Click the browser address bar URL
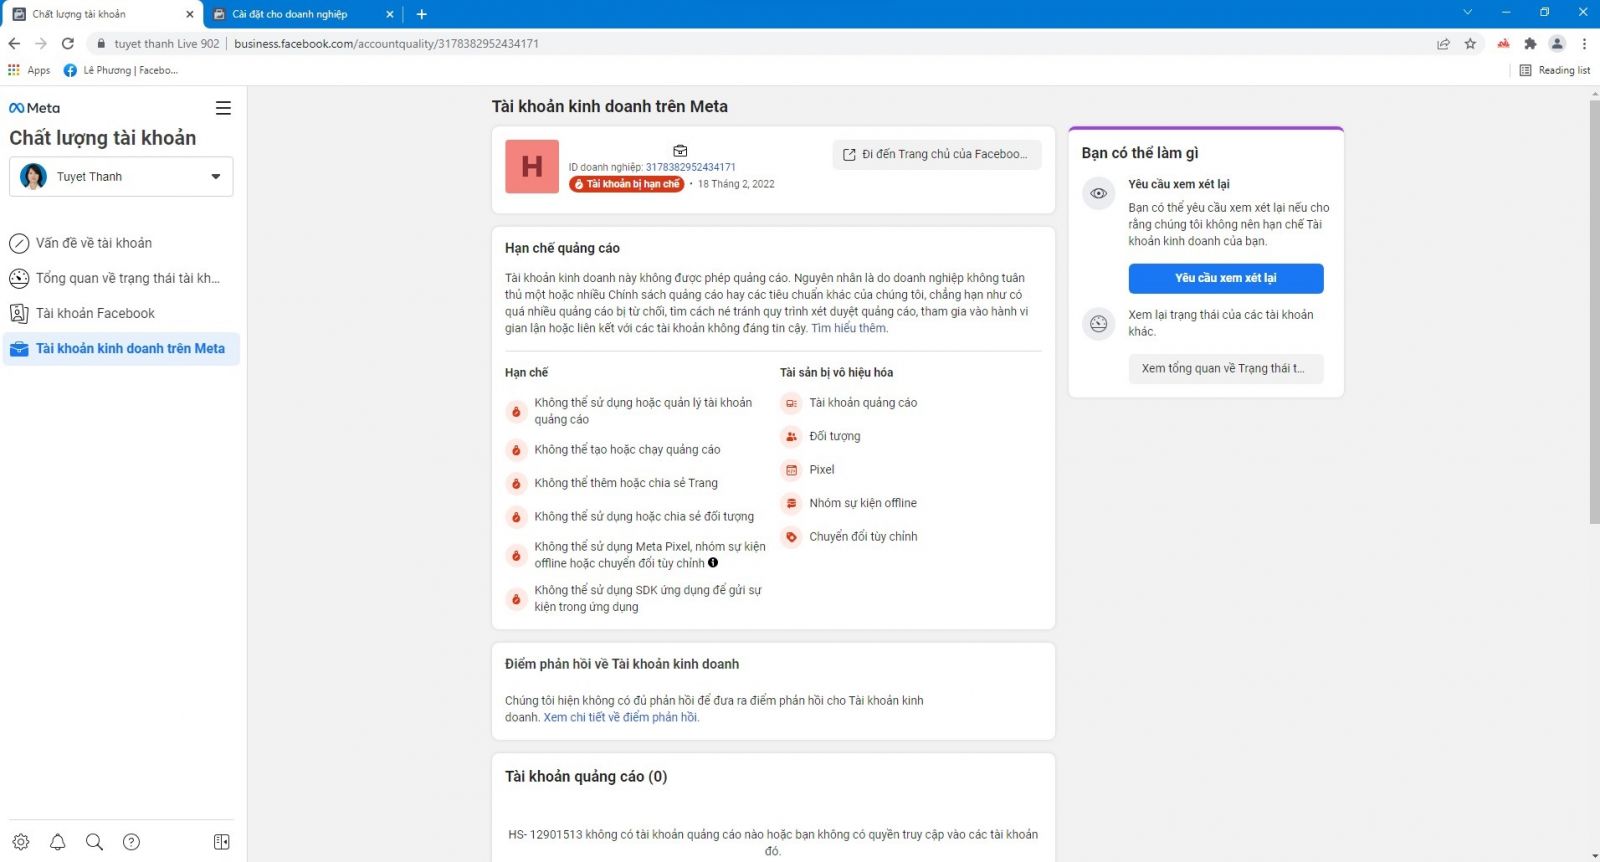This screenshot has height=862, width=1600. coord(386,43)
